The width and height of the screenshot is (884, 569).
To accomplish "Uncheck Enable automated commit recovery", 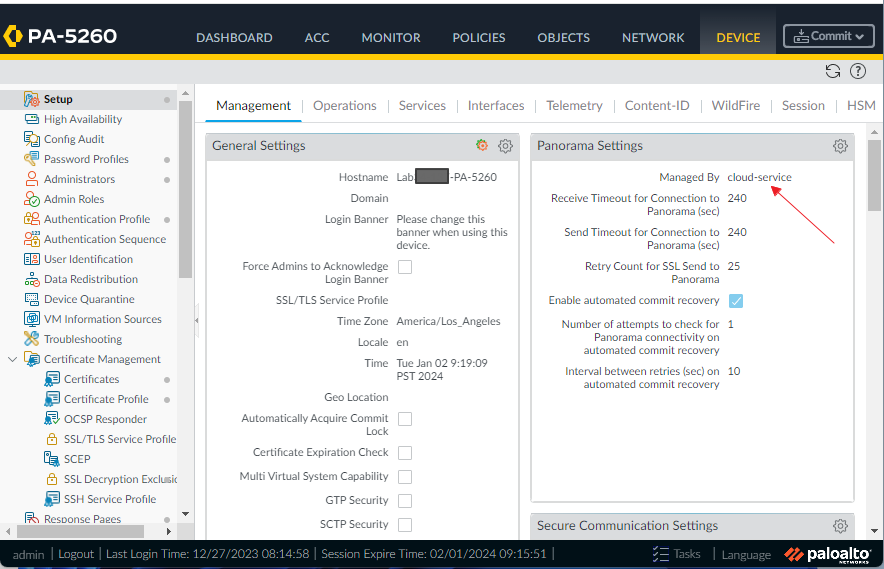I will tap(736, 301).
